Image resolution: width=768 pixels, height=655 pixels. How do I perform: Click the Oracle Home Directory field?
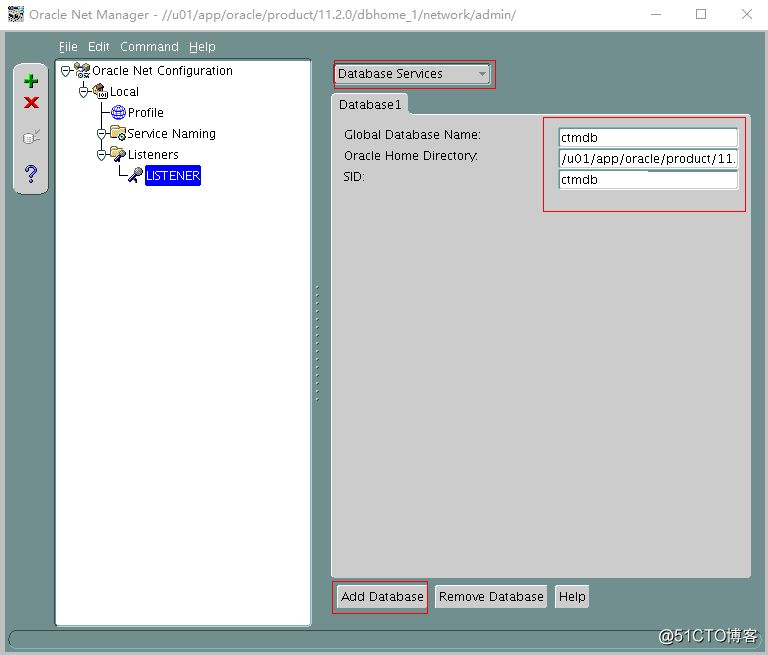(x=648, y=159)
